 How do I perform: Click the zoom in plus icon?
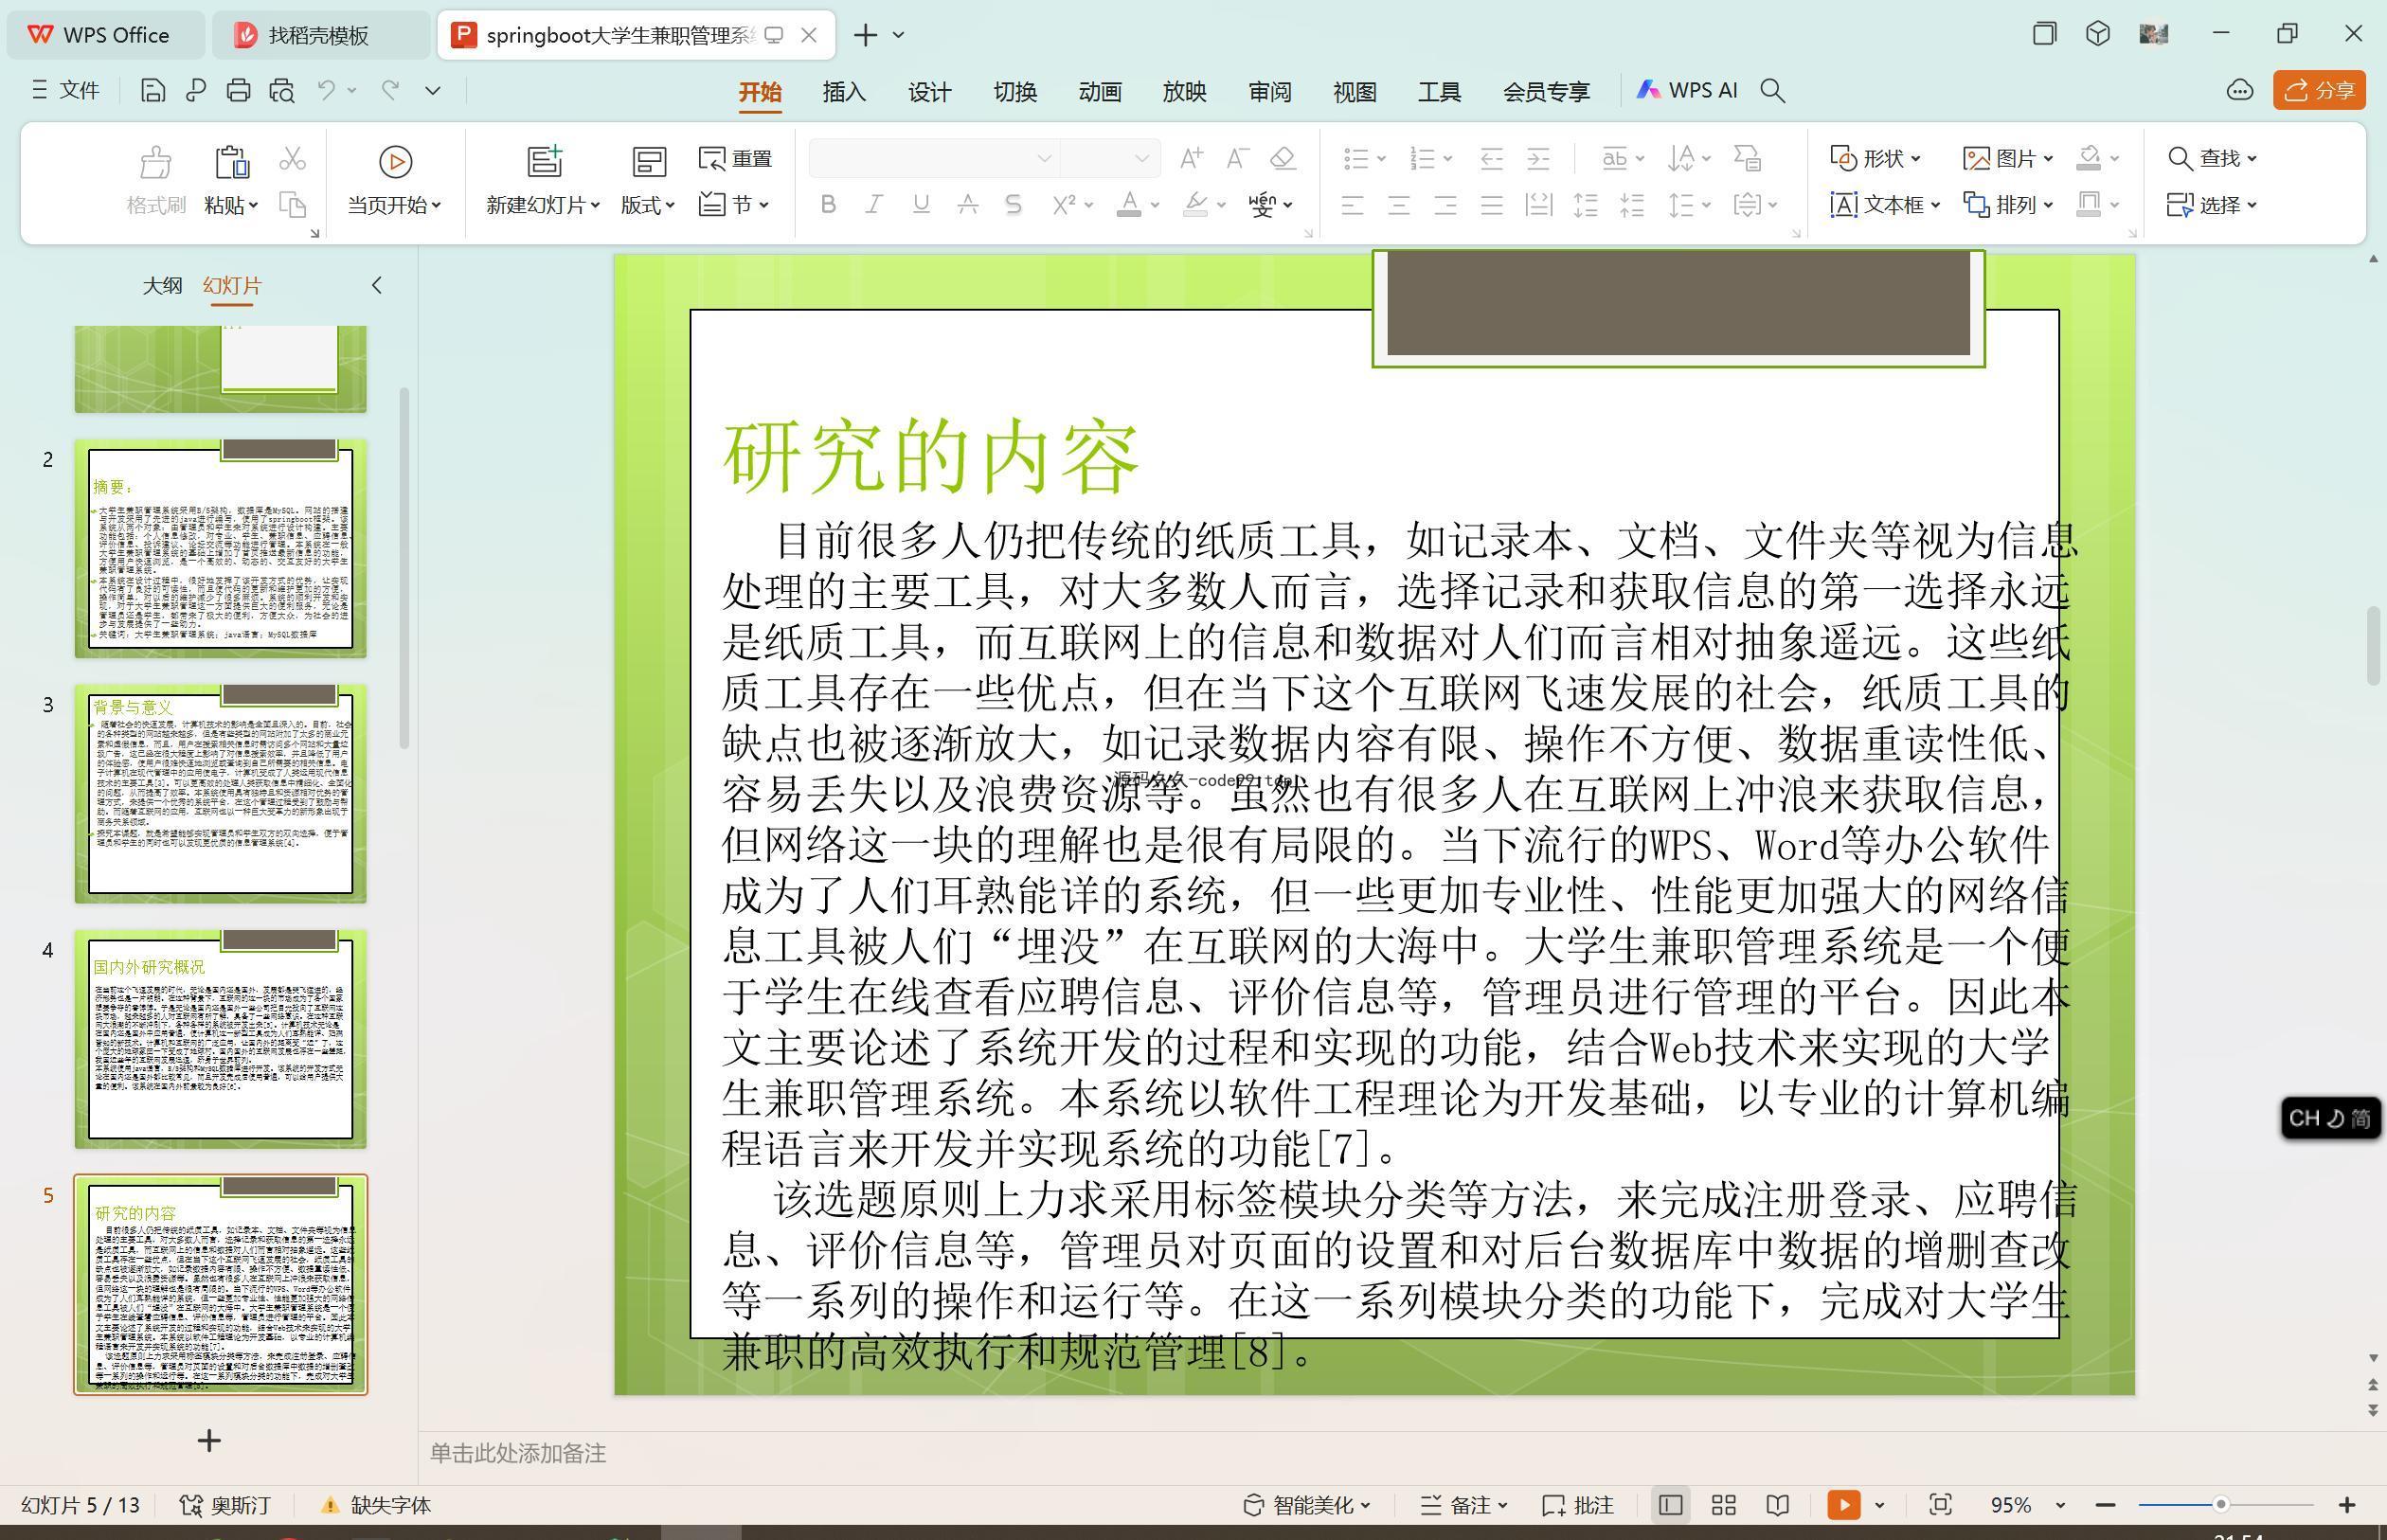[2347, 1505]
